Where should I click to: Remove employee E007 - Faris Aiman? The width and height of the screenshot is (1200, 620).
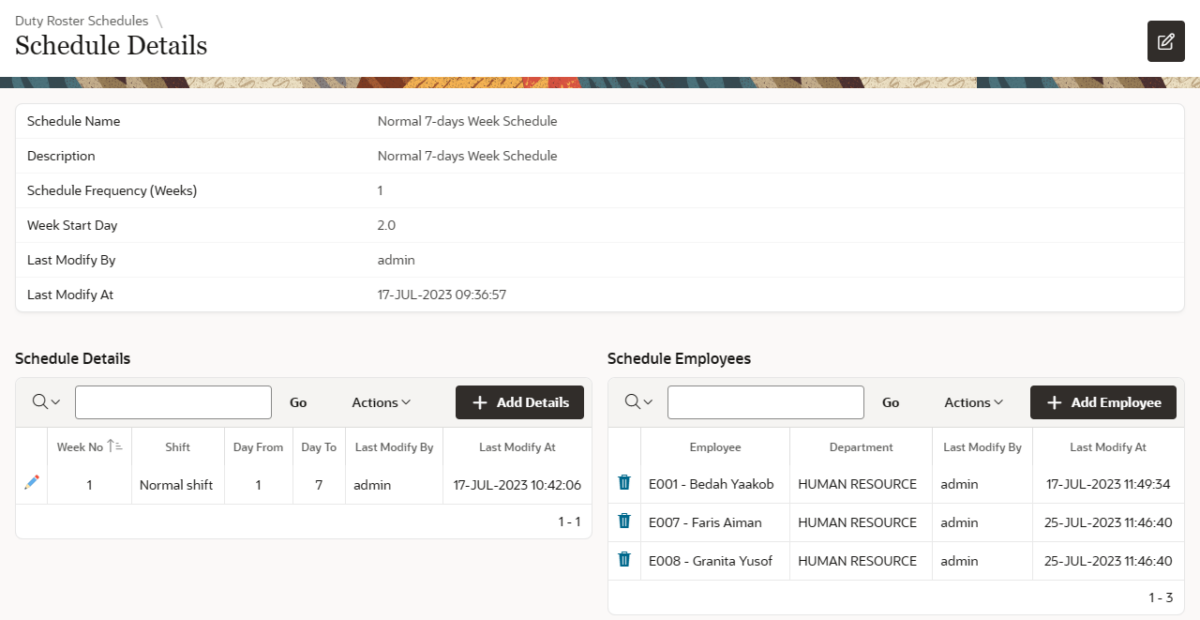click(x=624, y=521)
